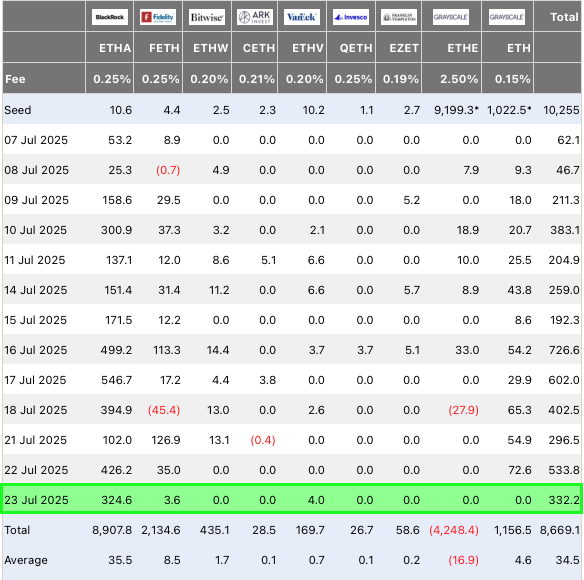Select the red (45.4) FETH outflow value
Viewport: 584px width, 580px height.
(x=164, y=410)
